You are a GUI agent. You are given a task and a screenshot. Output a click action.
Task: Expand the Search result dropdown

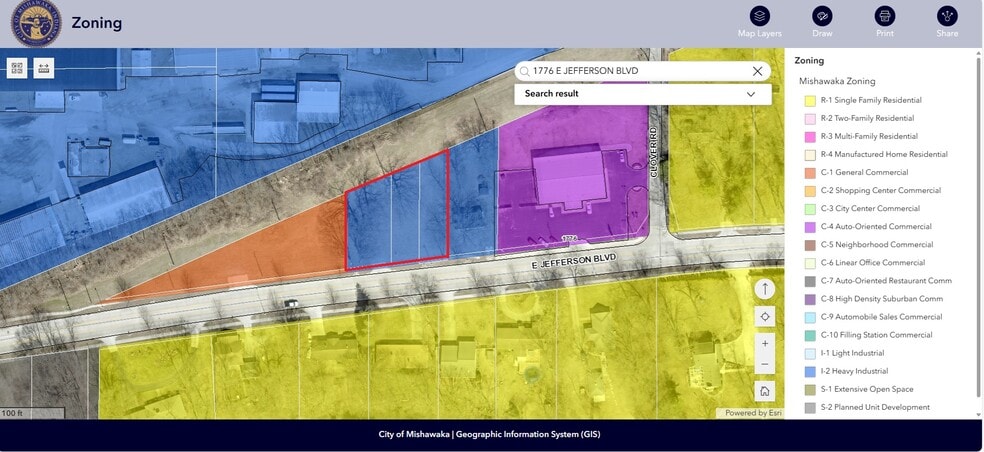(750, 94)
